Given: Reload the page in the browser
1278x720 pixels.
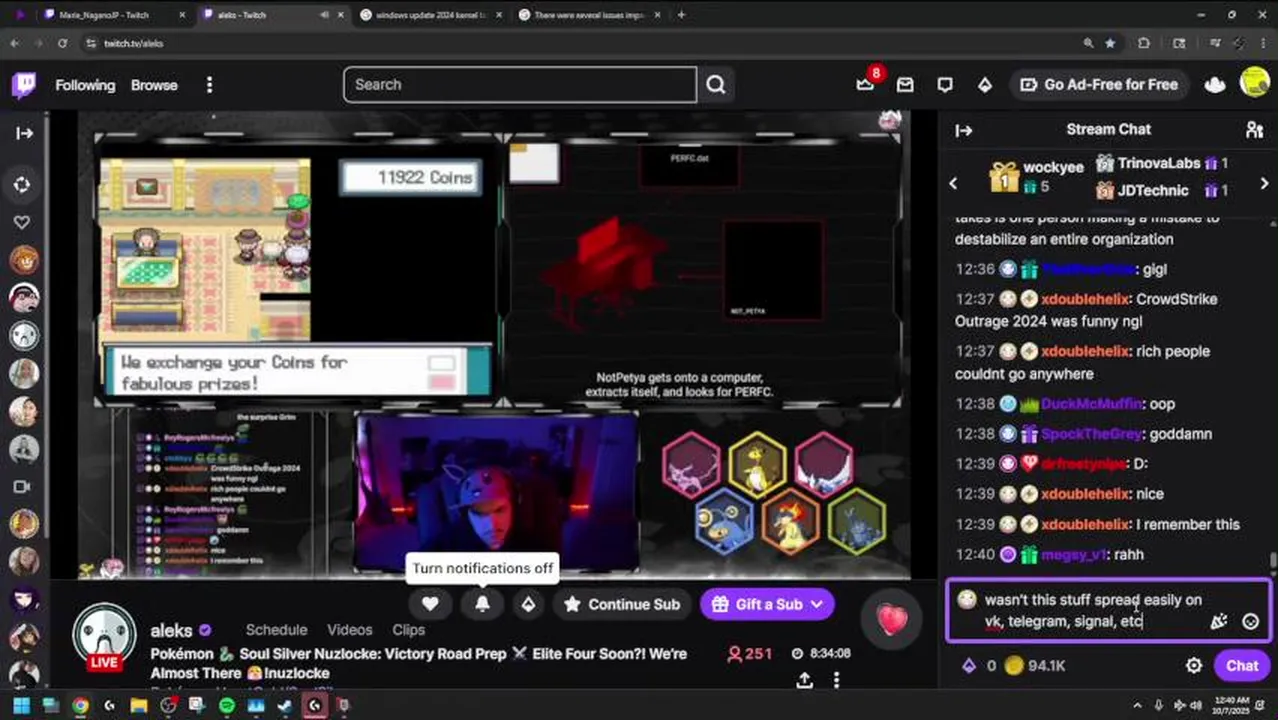Looking at the screenshot, I should click(62, 44).
